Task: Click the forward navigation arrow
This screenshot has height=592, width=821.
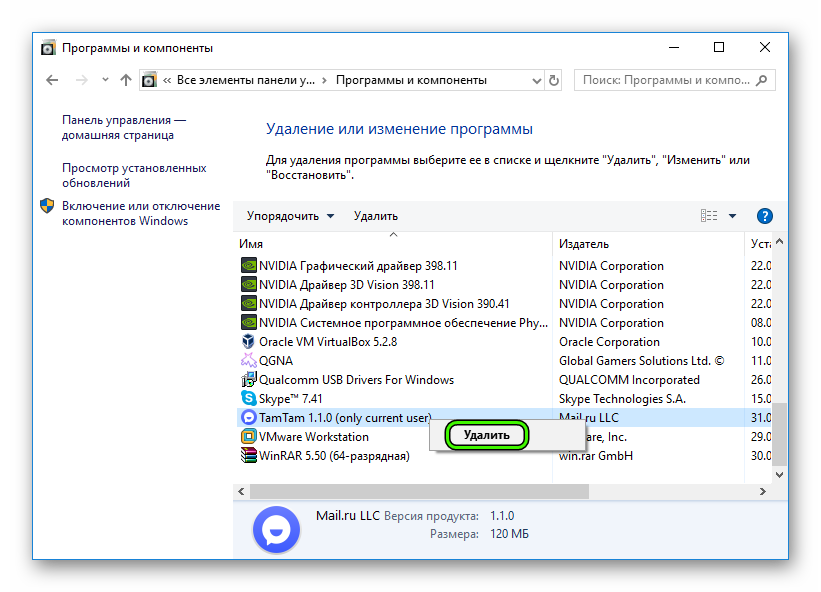Action: point(82,80)
